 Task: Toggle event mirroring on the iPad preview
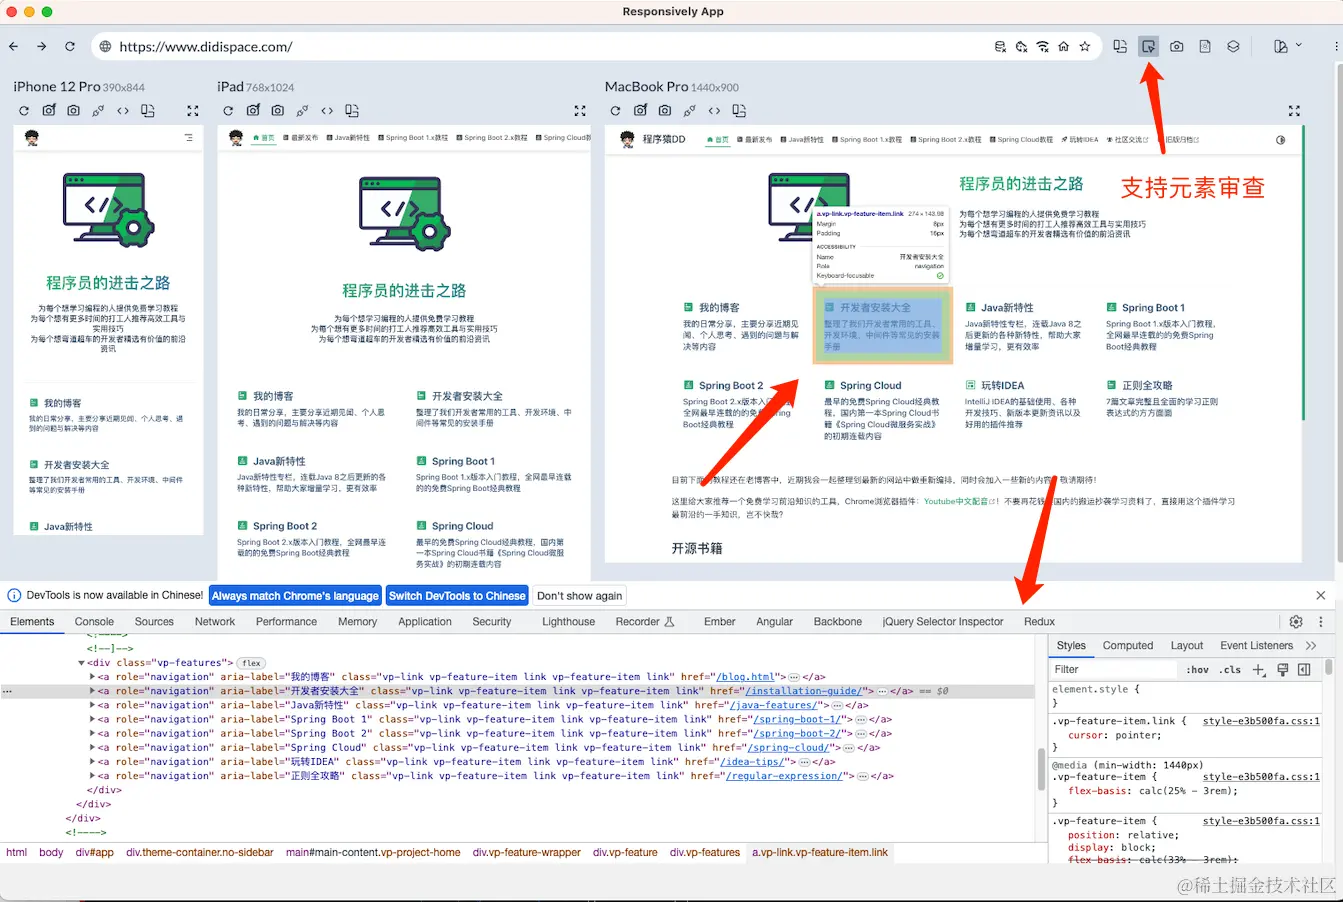pyautogui.click(x=302, y=111)
